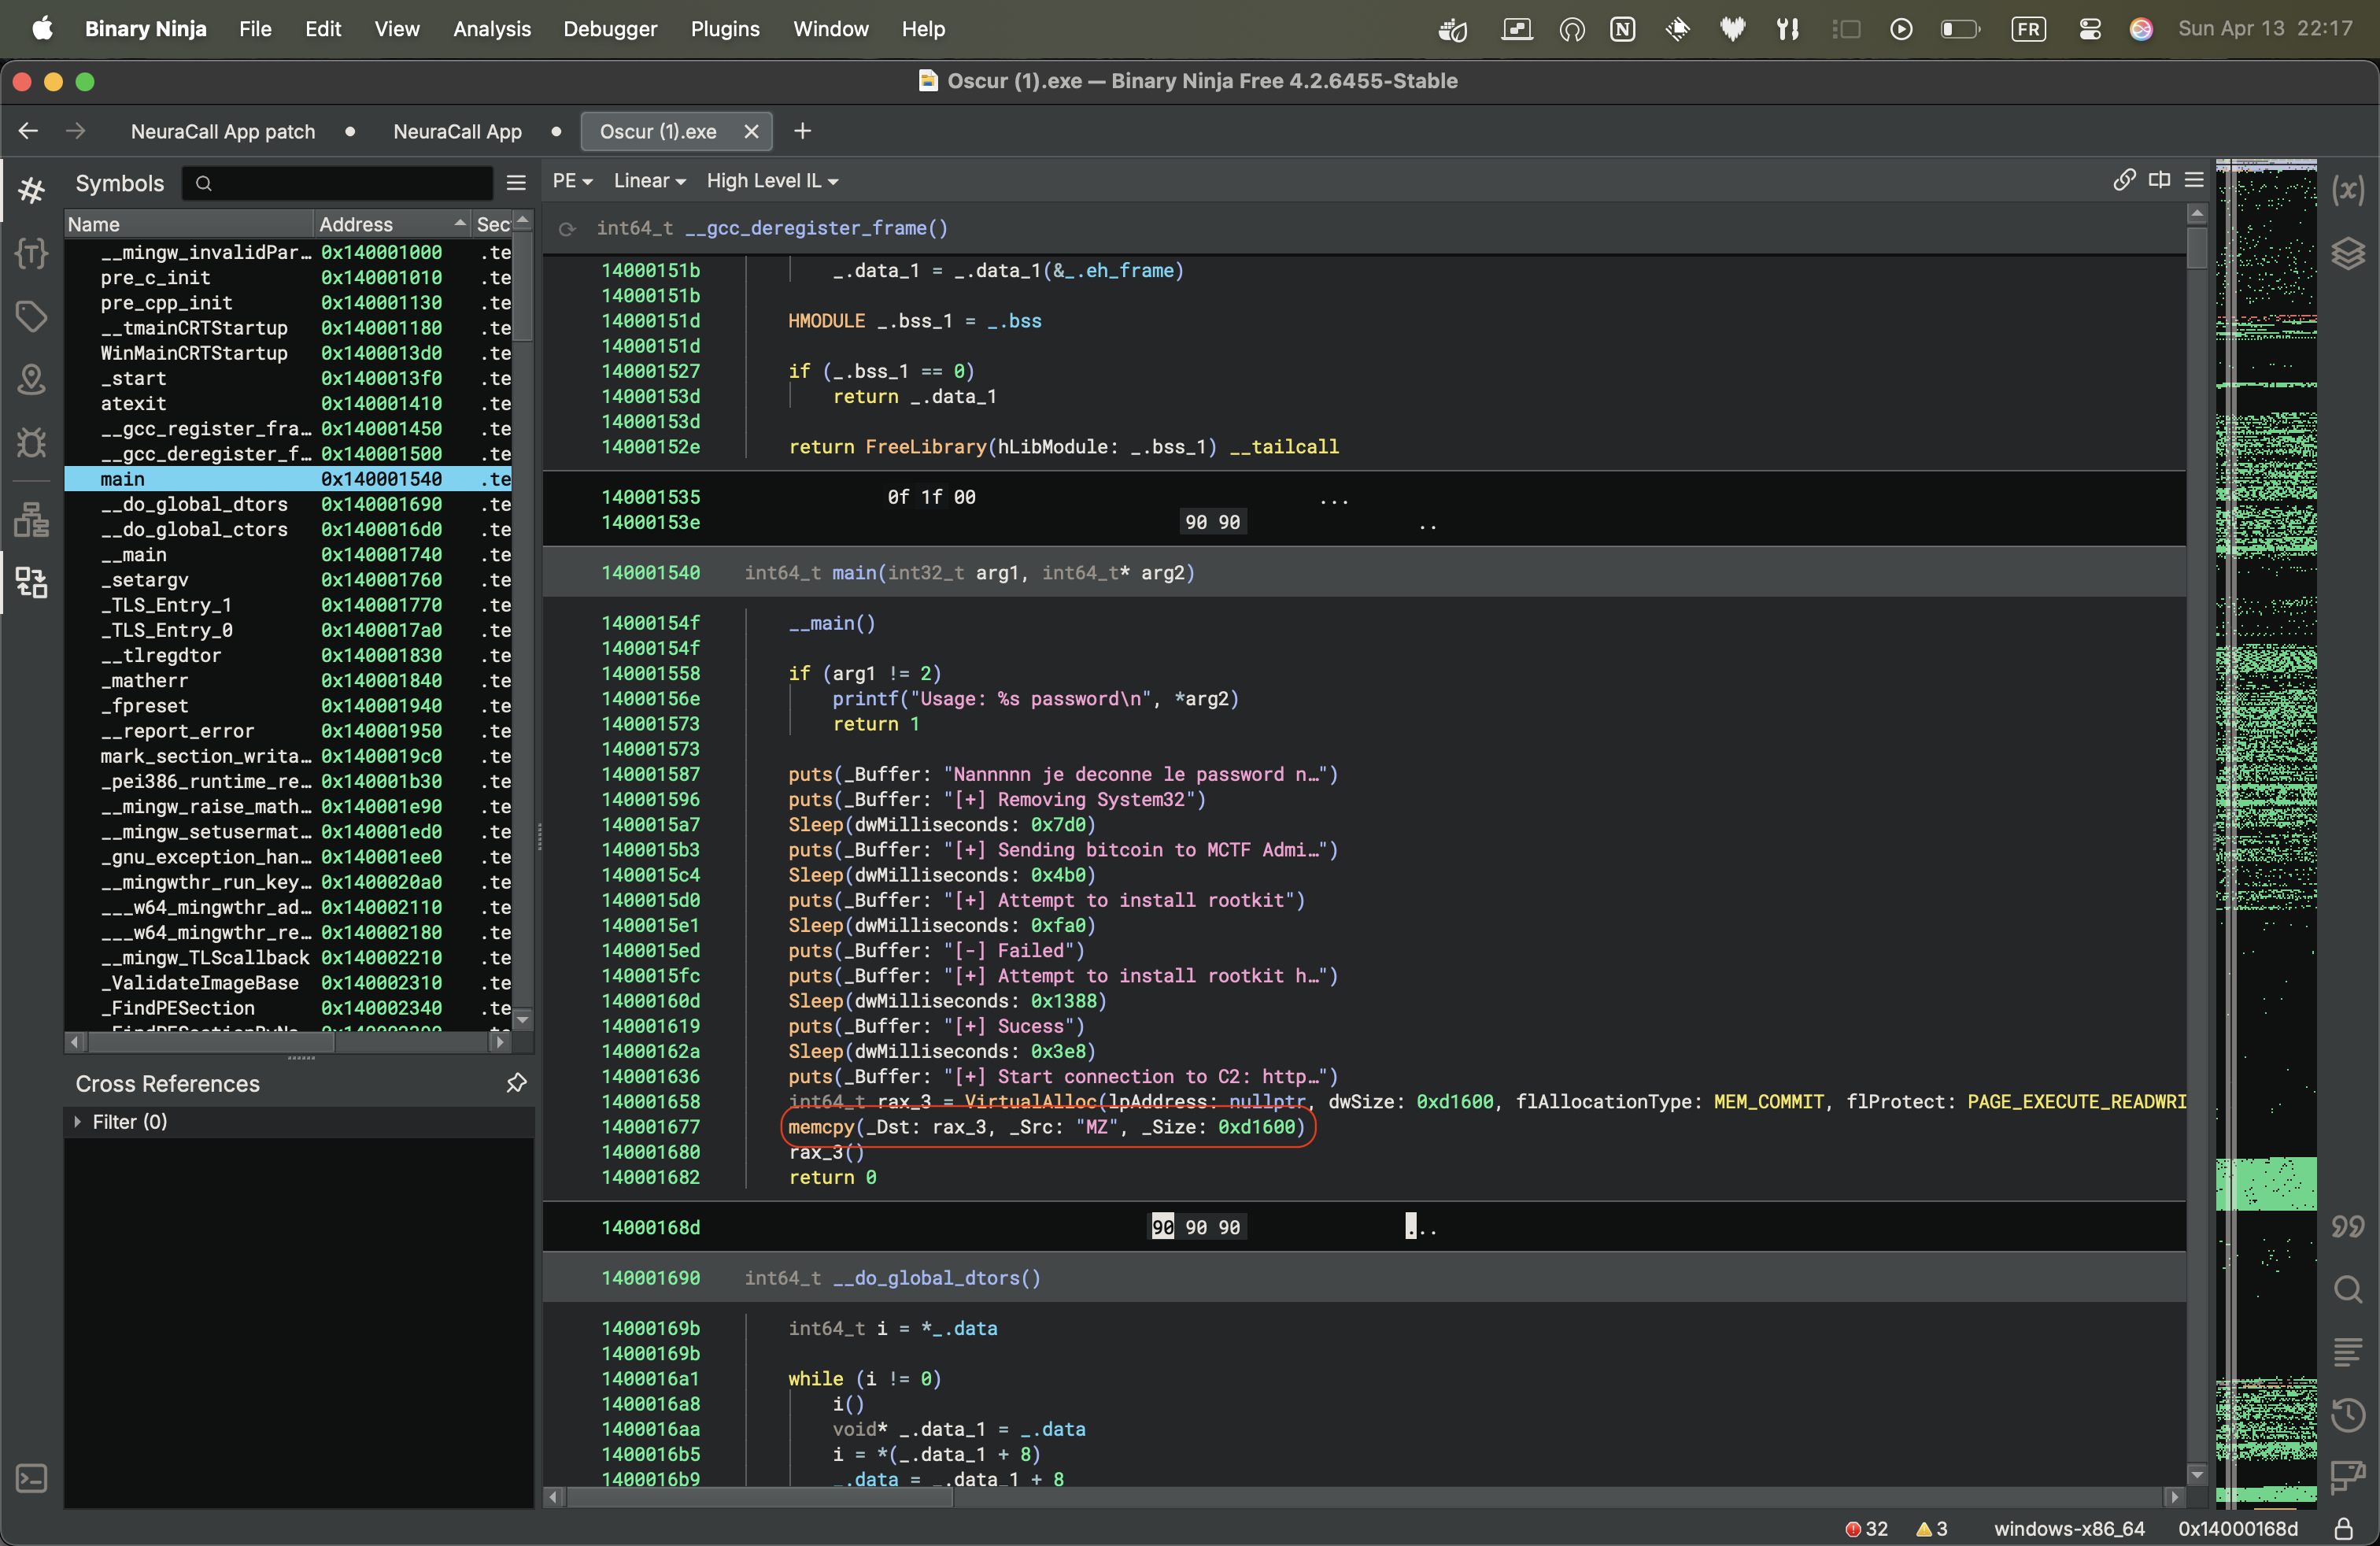This screenshot has height=1546, width=2380.
Task: Open the Tags sidebar panel
Action: pos(31,317)
